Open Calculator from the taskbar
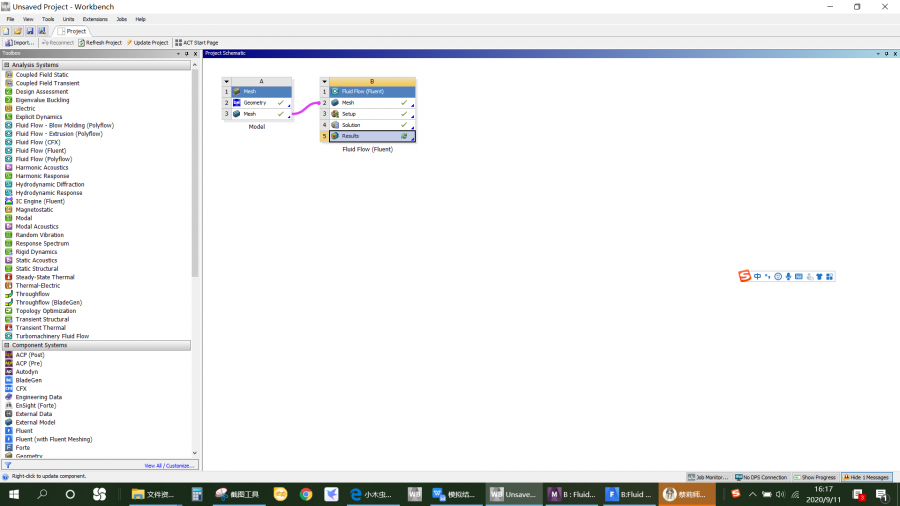Viewport: 900px width, 506px height. (197, 494)
